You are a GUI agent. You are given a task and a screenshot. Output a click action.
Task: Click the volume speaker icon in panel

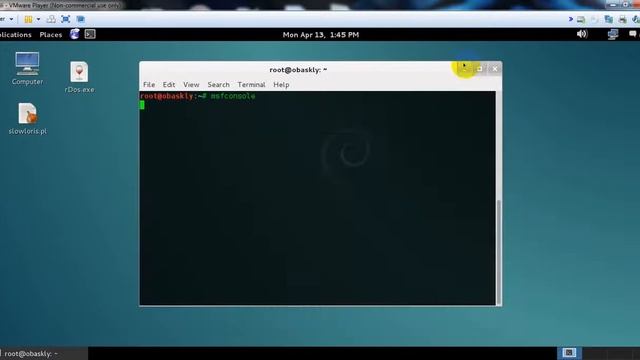click(582, 34)
